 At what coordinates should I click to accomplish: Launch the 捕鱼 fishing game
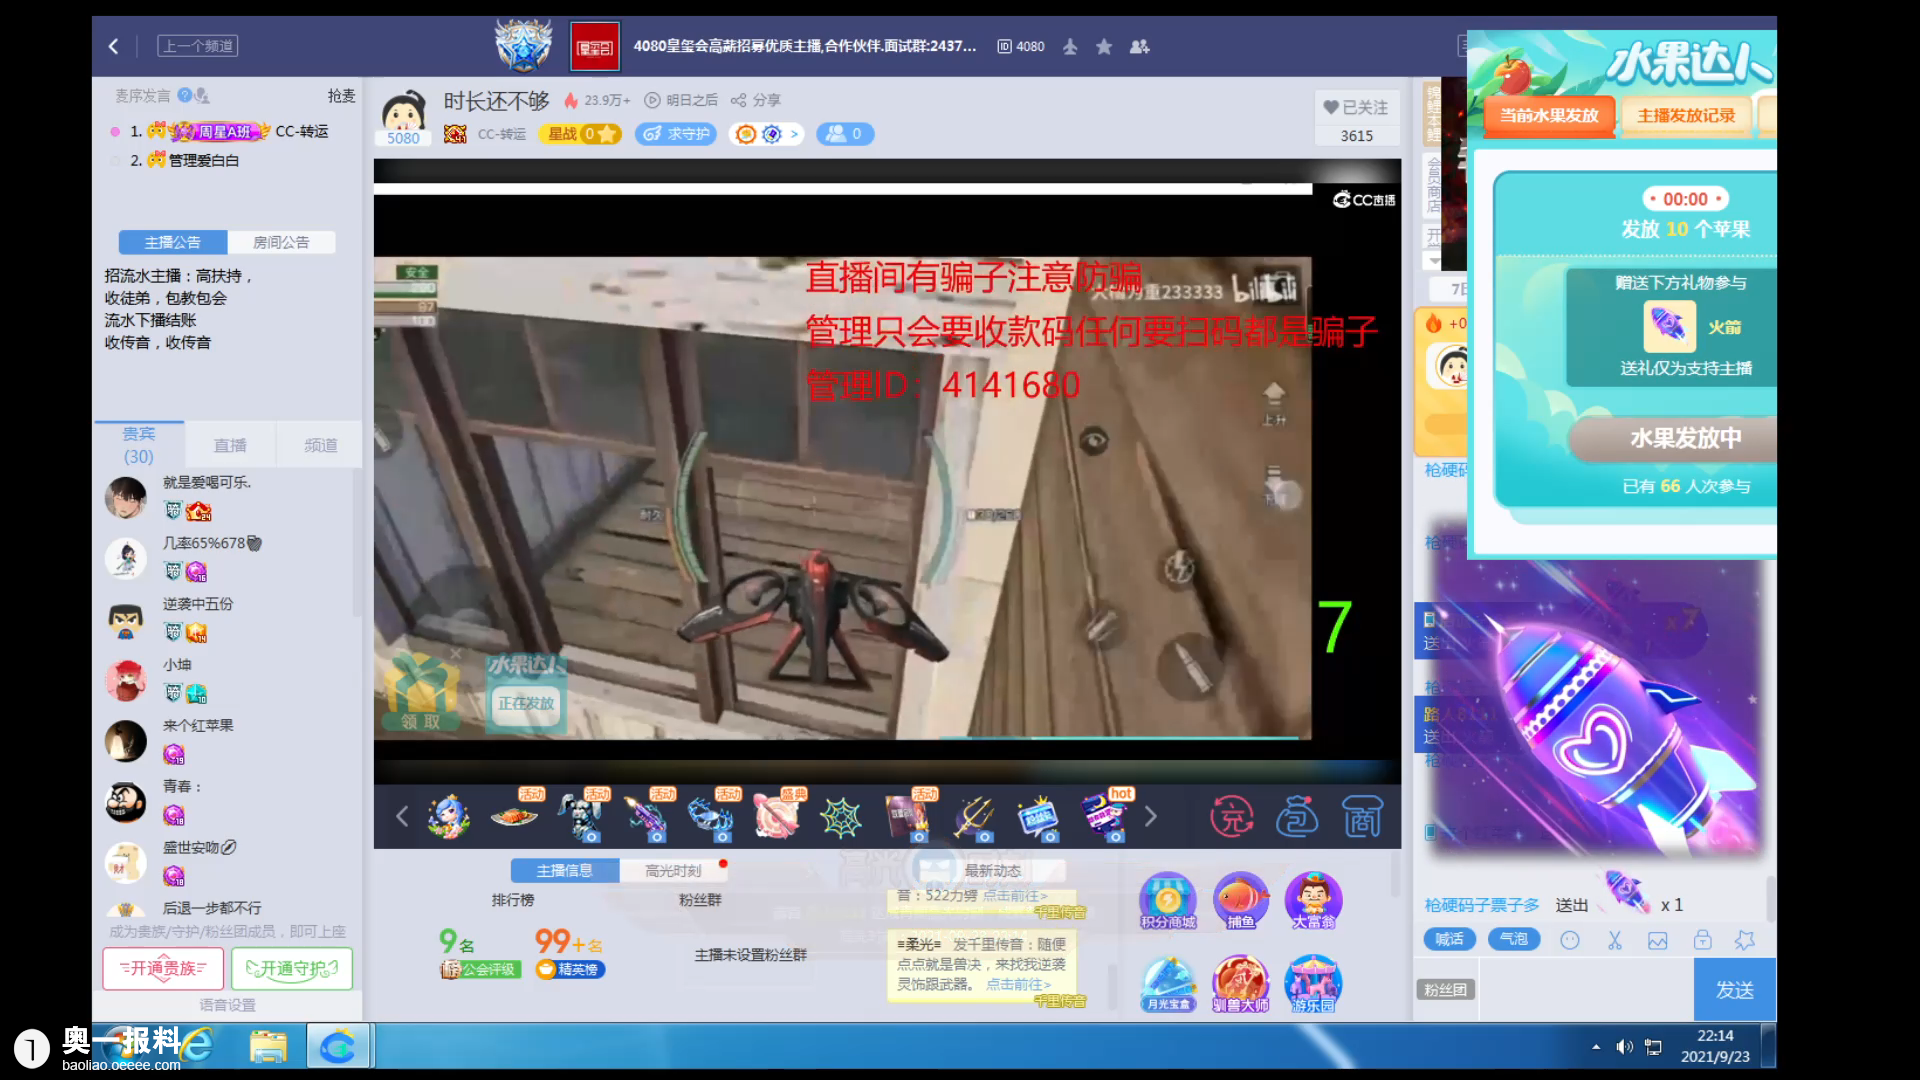(1241, 901)
